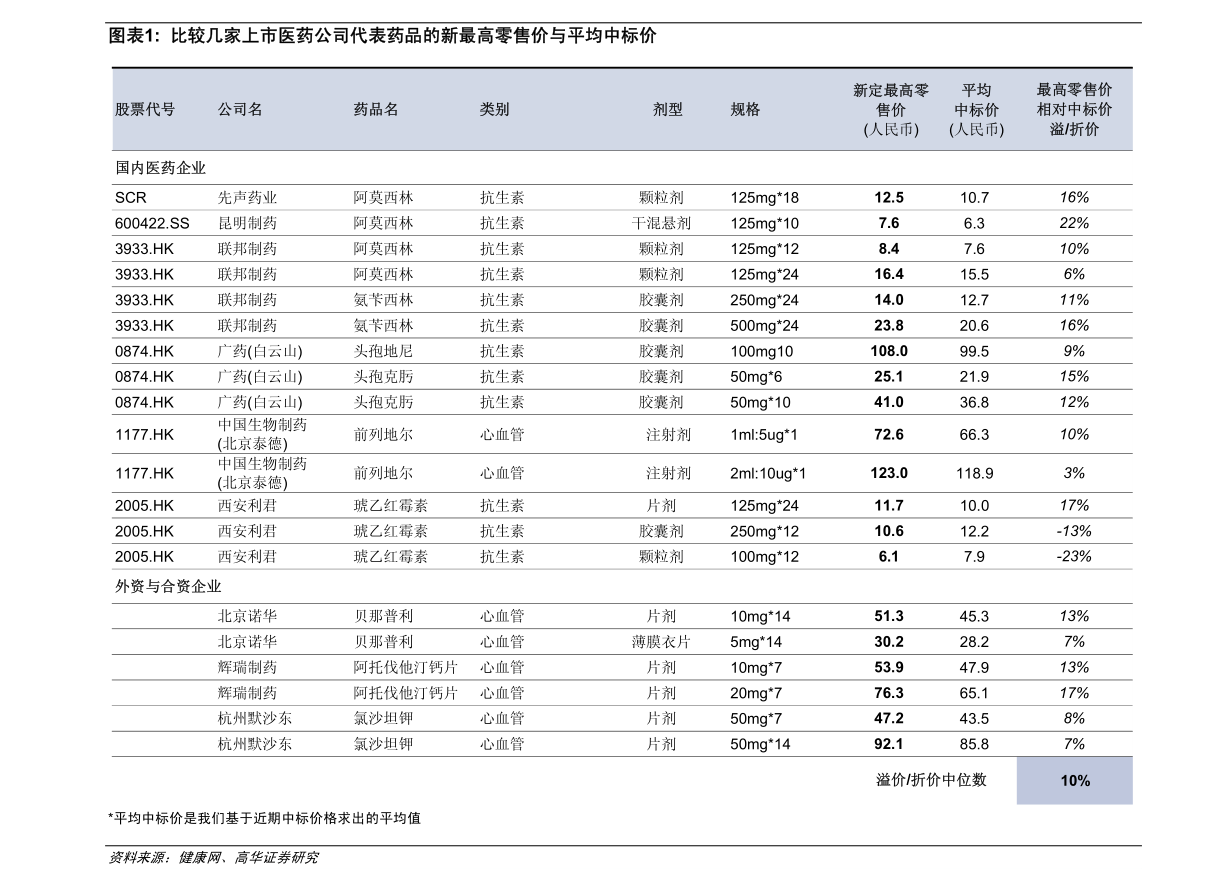Select the bold price 12.5
The width and height of the screenshot is (1224, 885).
coord(889,198)
